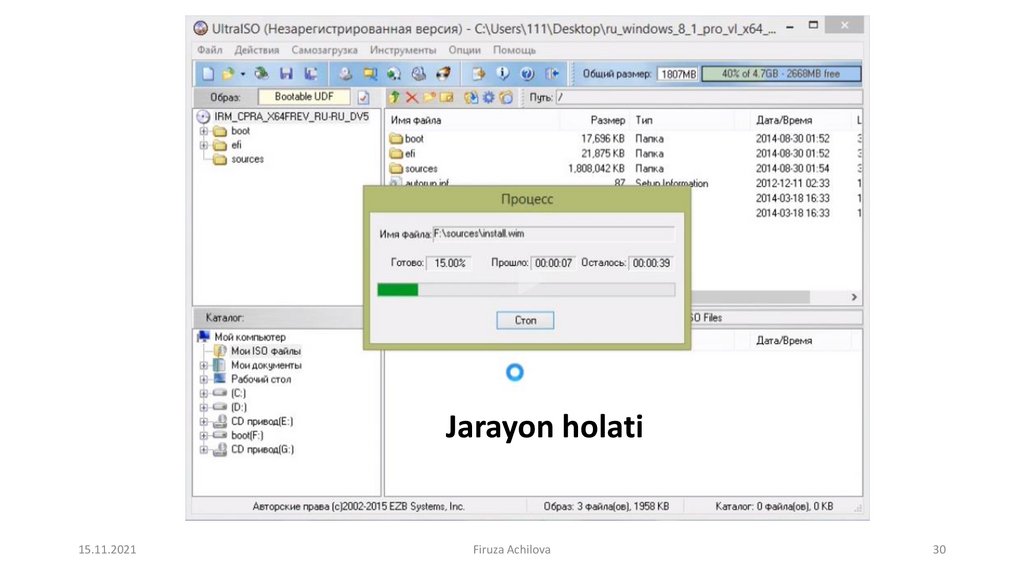Expand the (C:) drive node
Viewport: 1024px width, 576px height.
[204, 394]
